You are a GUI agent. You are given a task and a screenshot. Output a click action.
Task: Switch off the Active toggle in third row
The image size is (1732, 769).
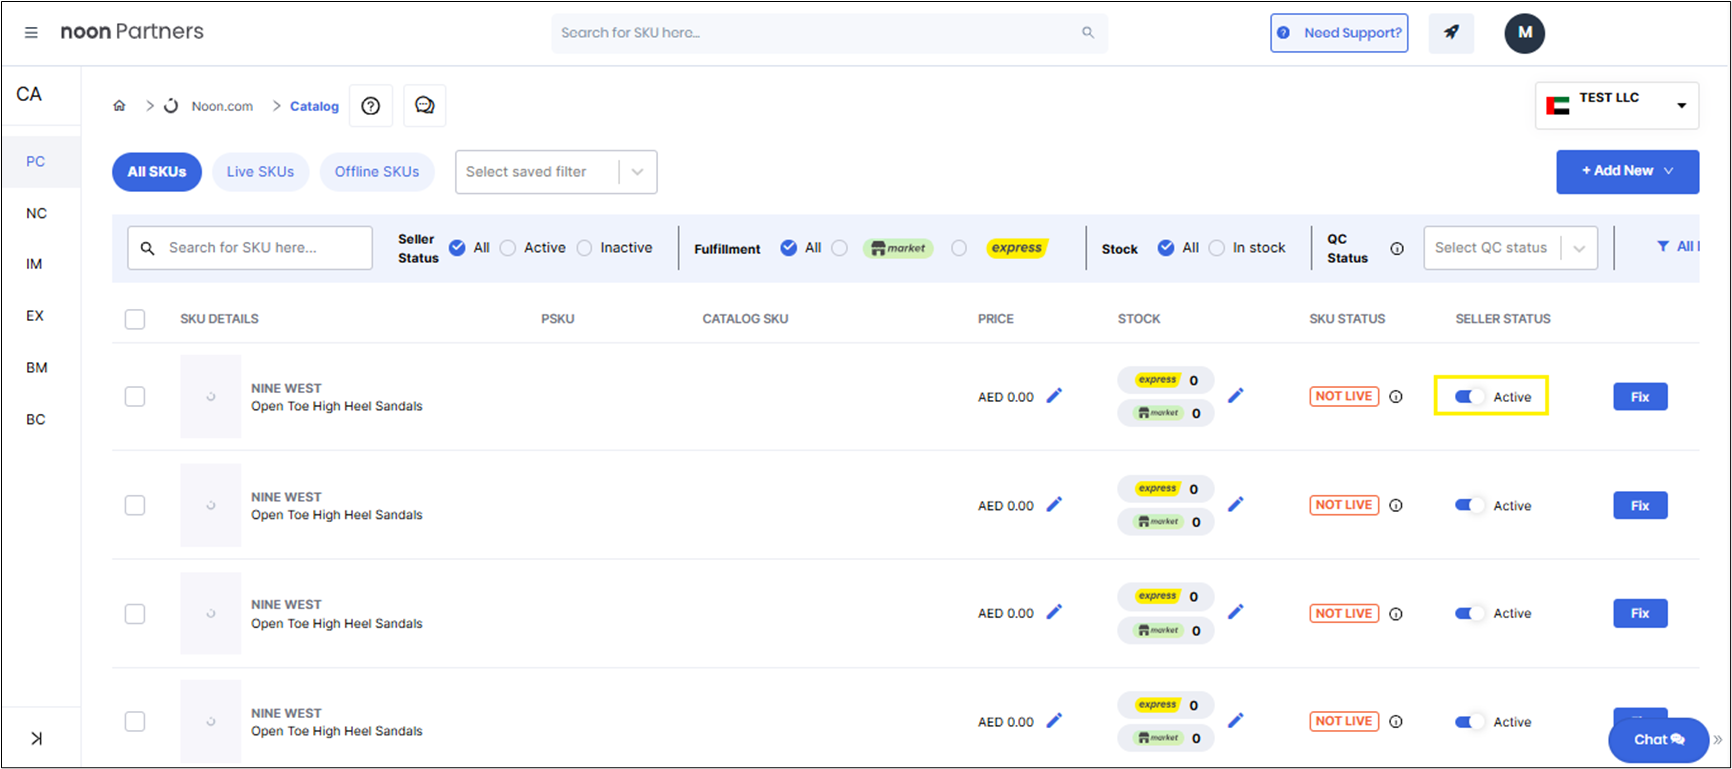click(x=1469, y=614)
